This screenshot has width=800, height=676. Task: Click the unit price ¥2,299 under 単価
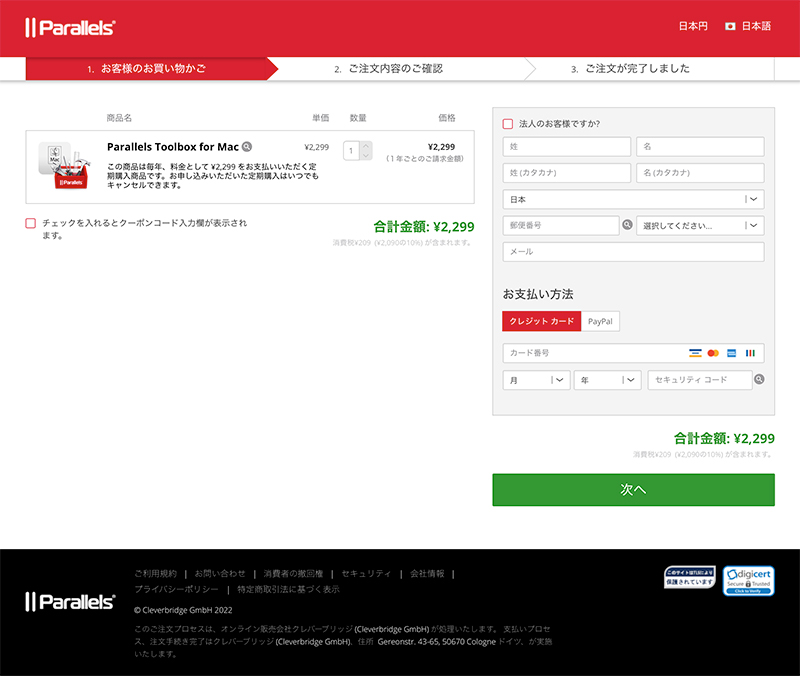coord(316,147)
